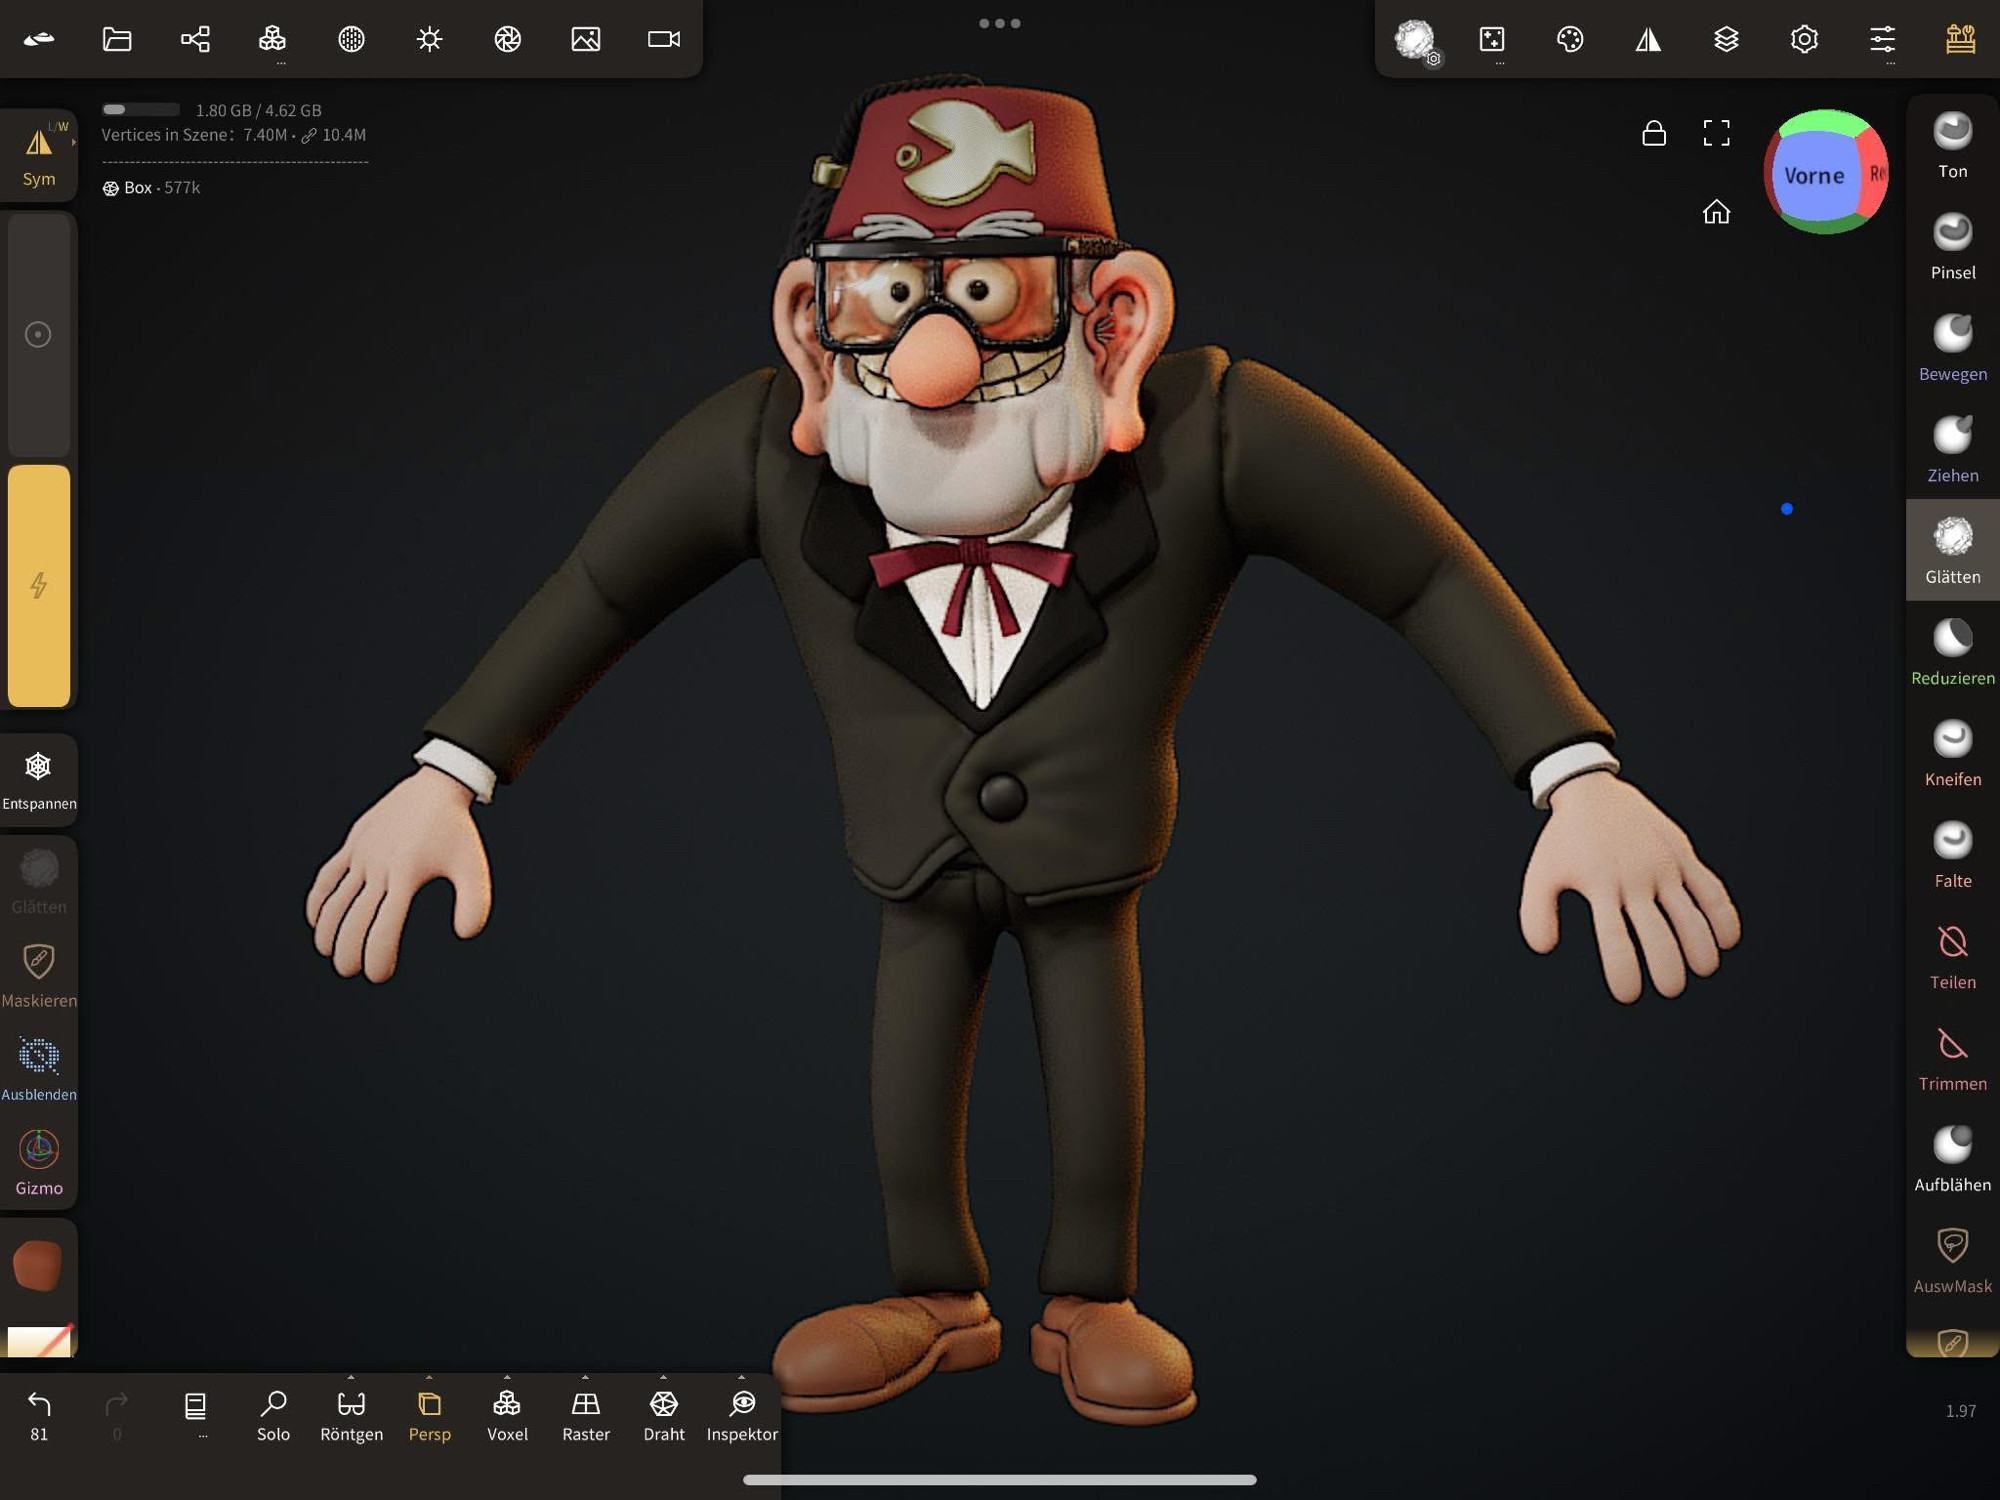Select the Ziehen drag tool
This screenshot has height=1500, width=2000.
[1952, 450]
